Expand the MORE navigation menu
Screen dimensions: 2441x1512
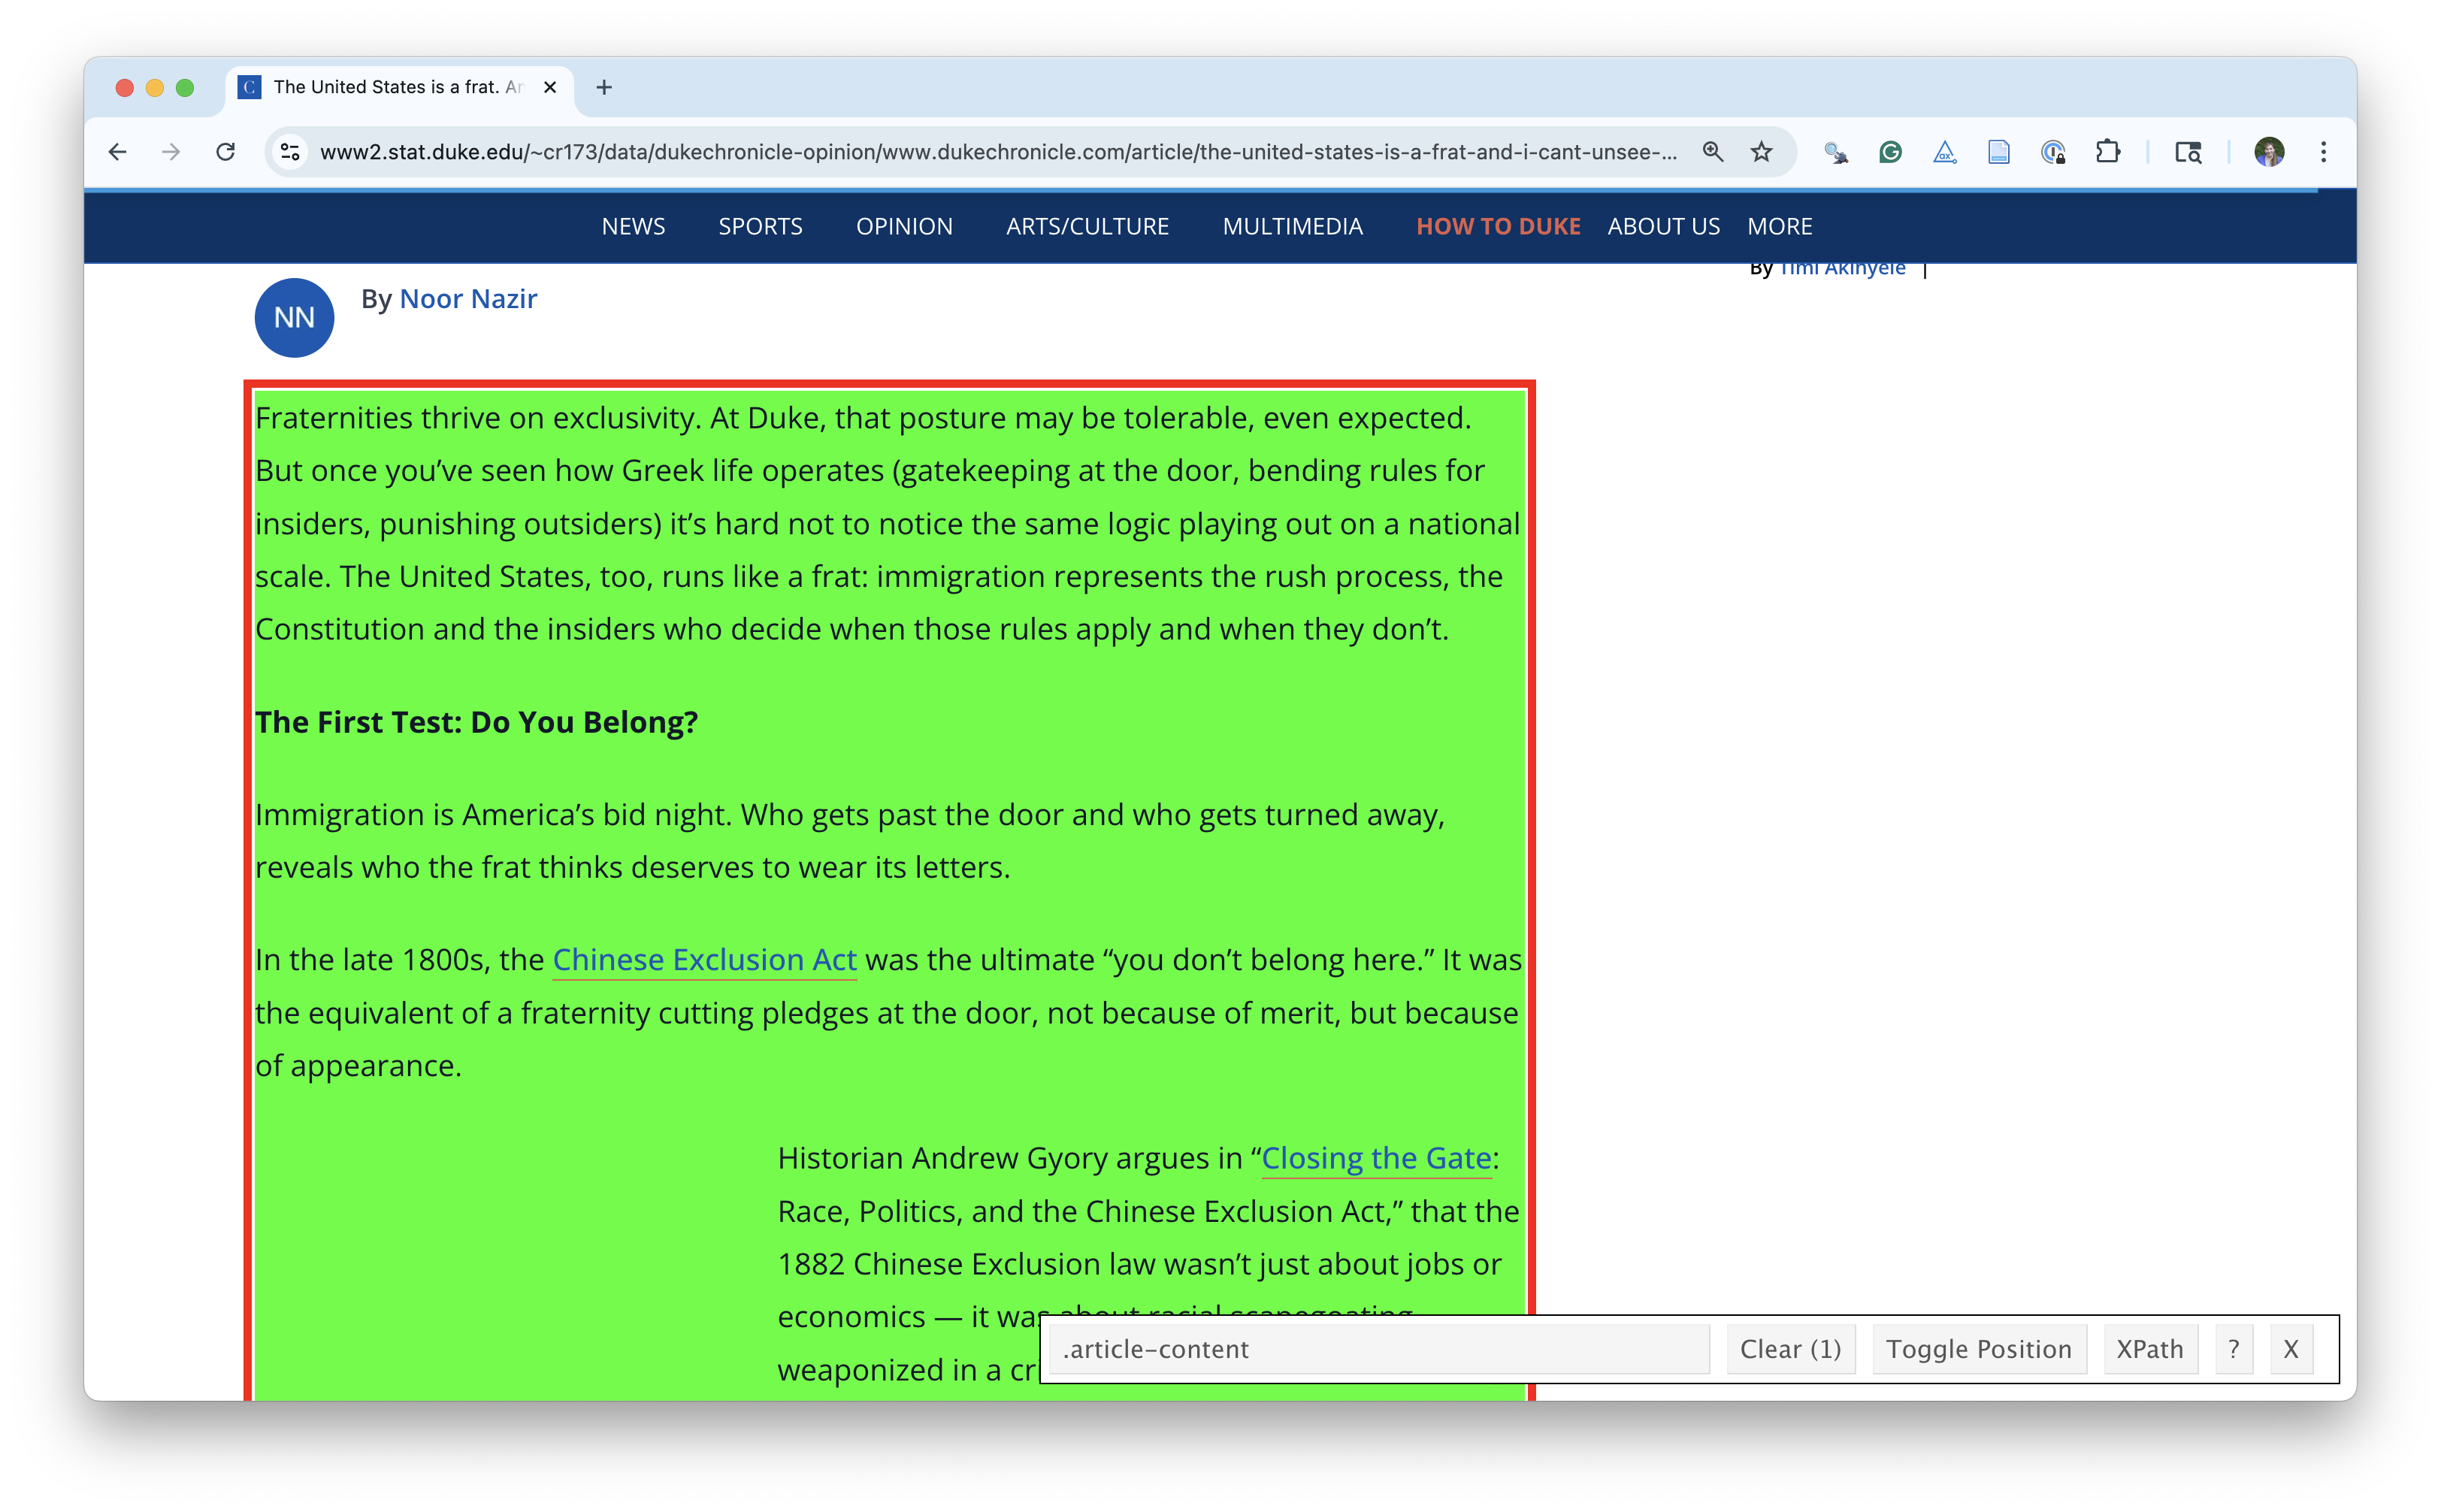tap(1779, 227)
